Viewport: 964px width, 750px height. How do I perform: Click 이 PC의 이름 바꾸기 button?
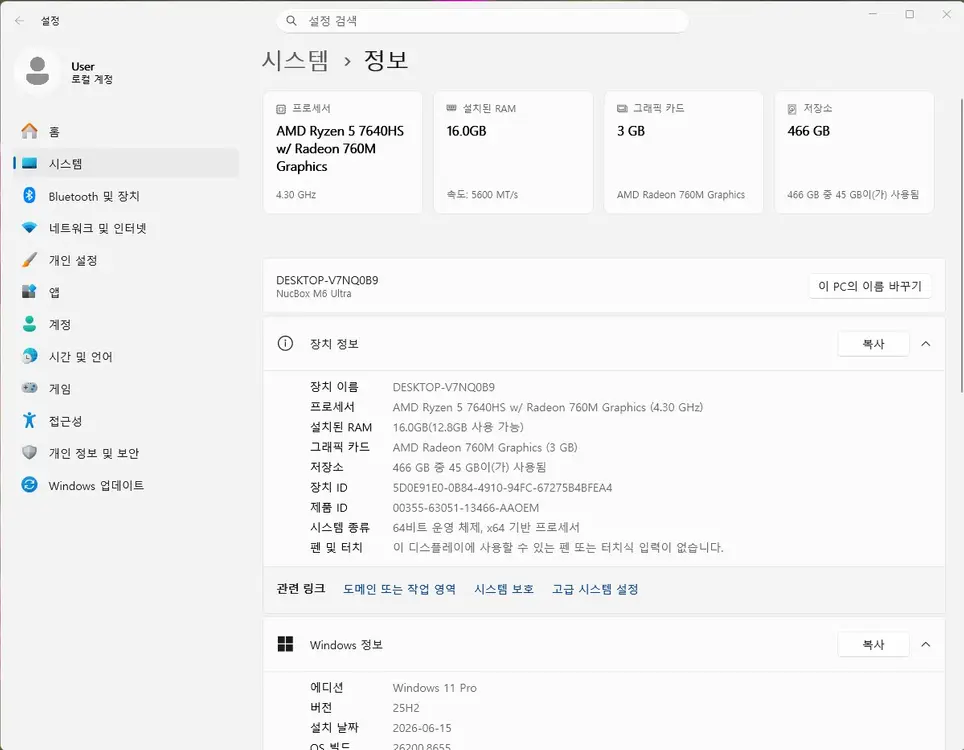coord(869,286)
